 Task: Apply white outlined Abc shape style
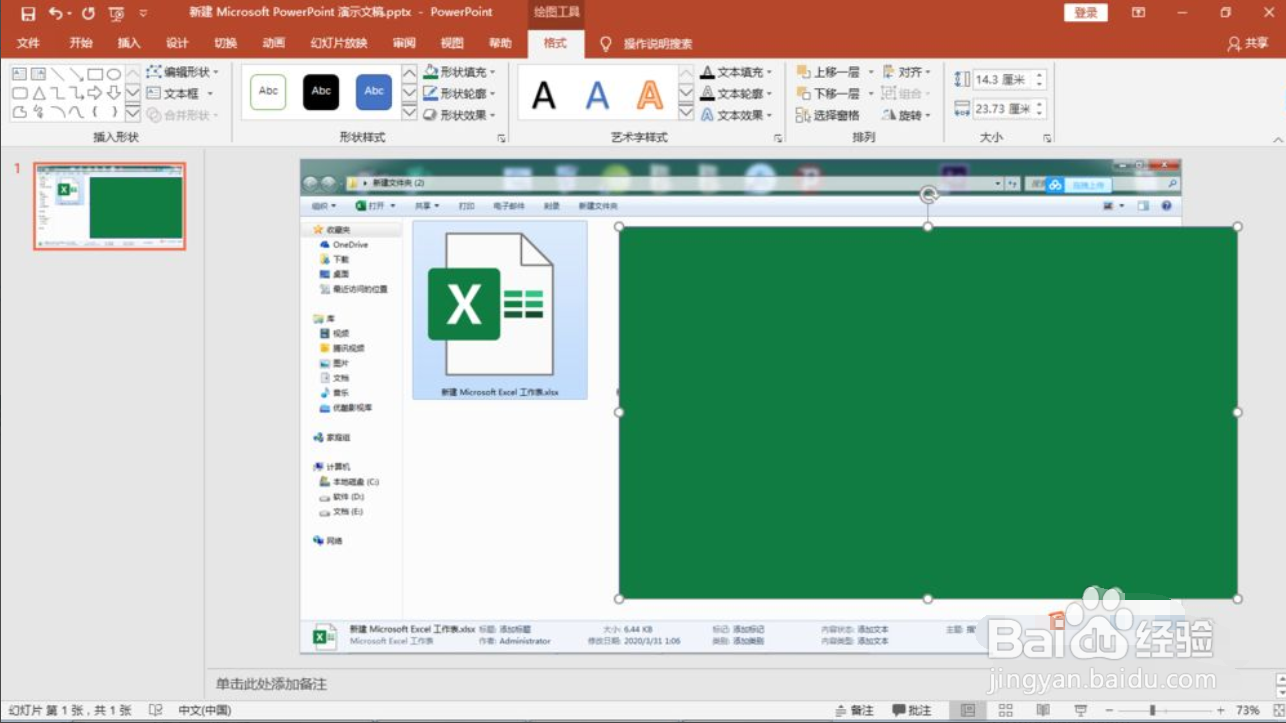coord(268,91)
